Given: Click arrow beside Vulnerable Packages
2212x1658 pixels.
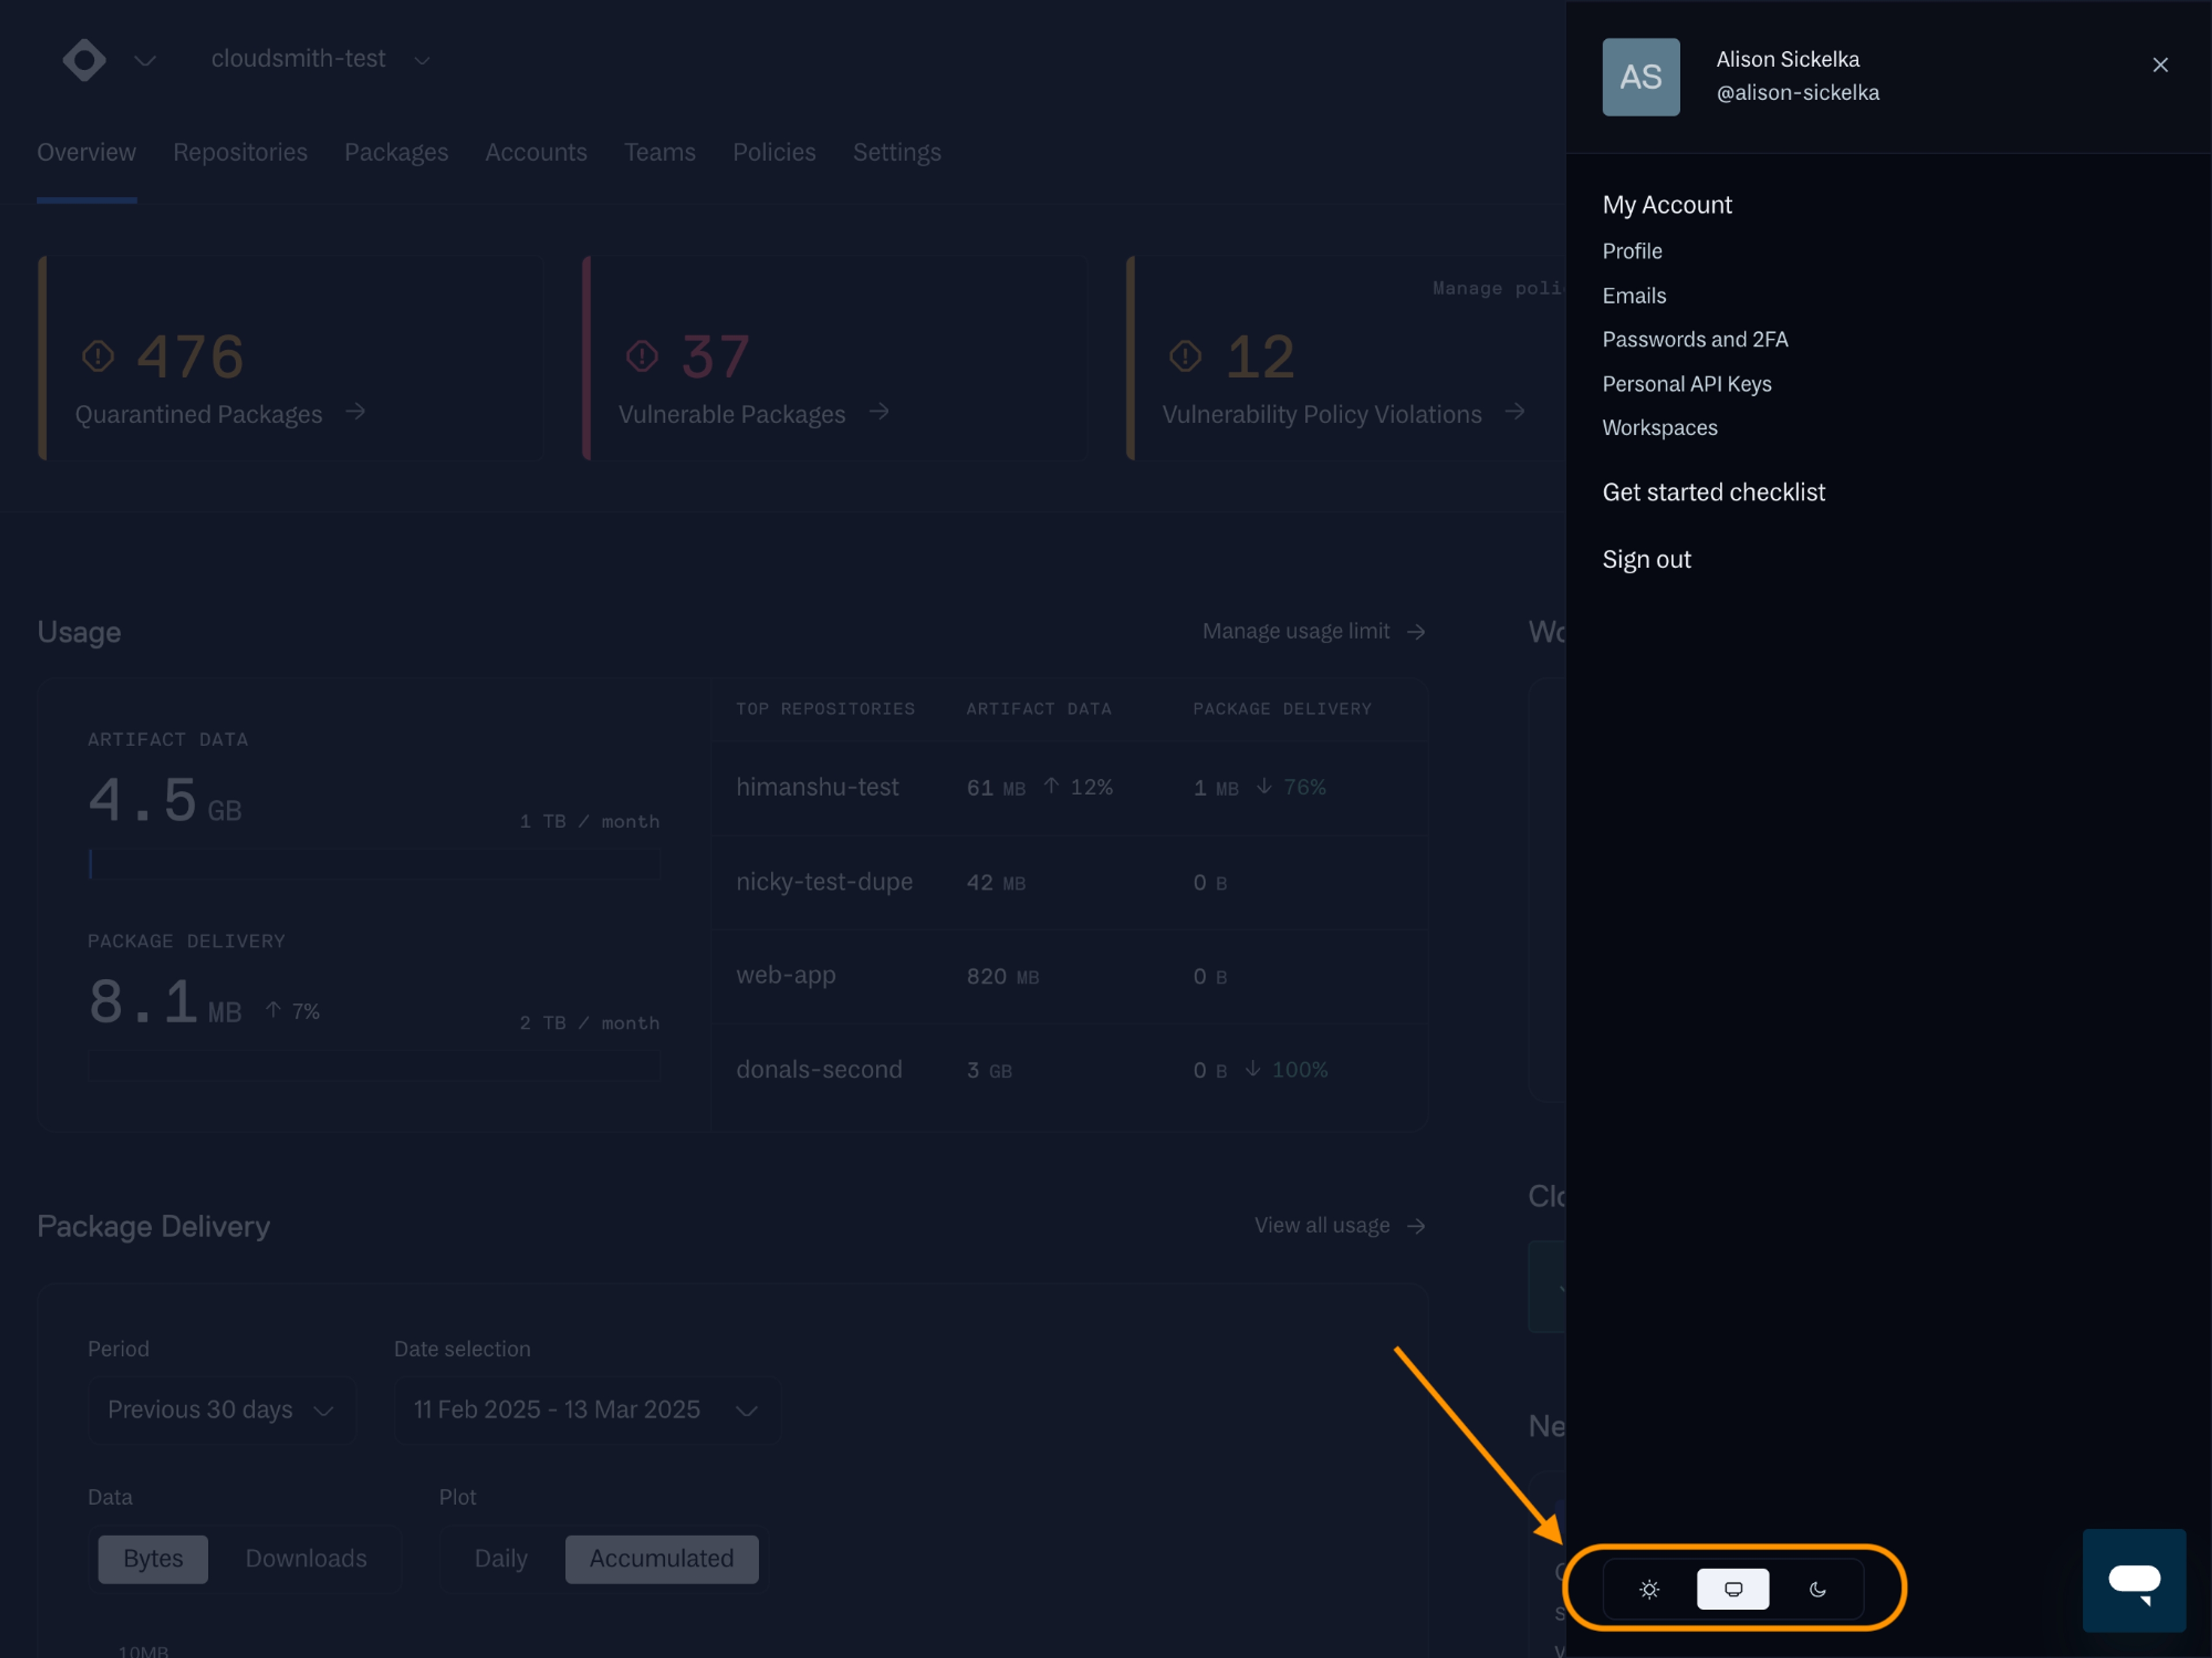Looking at the screenshot, I should pos(878,412).
